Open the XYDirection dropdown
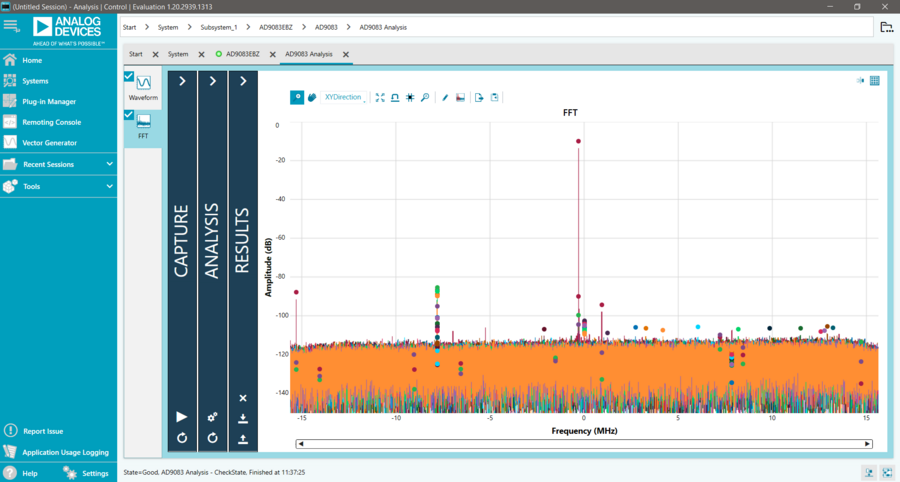 click(x=343, y=98)
